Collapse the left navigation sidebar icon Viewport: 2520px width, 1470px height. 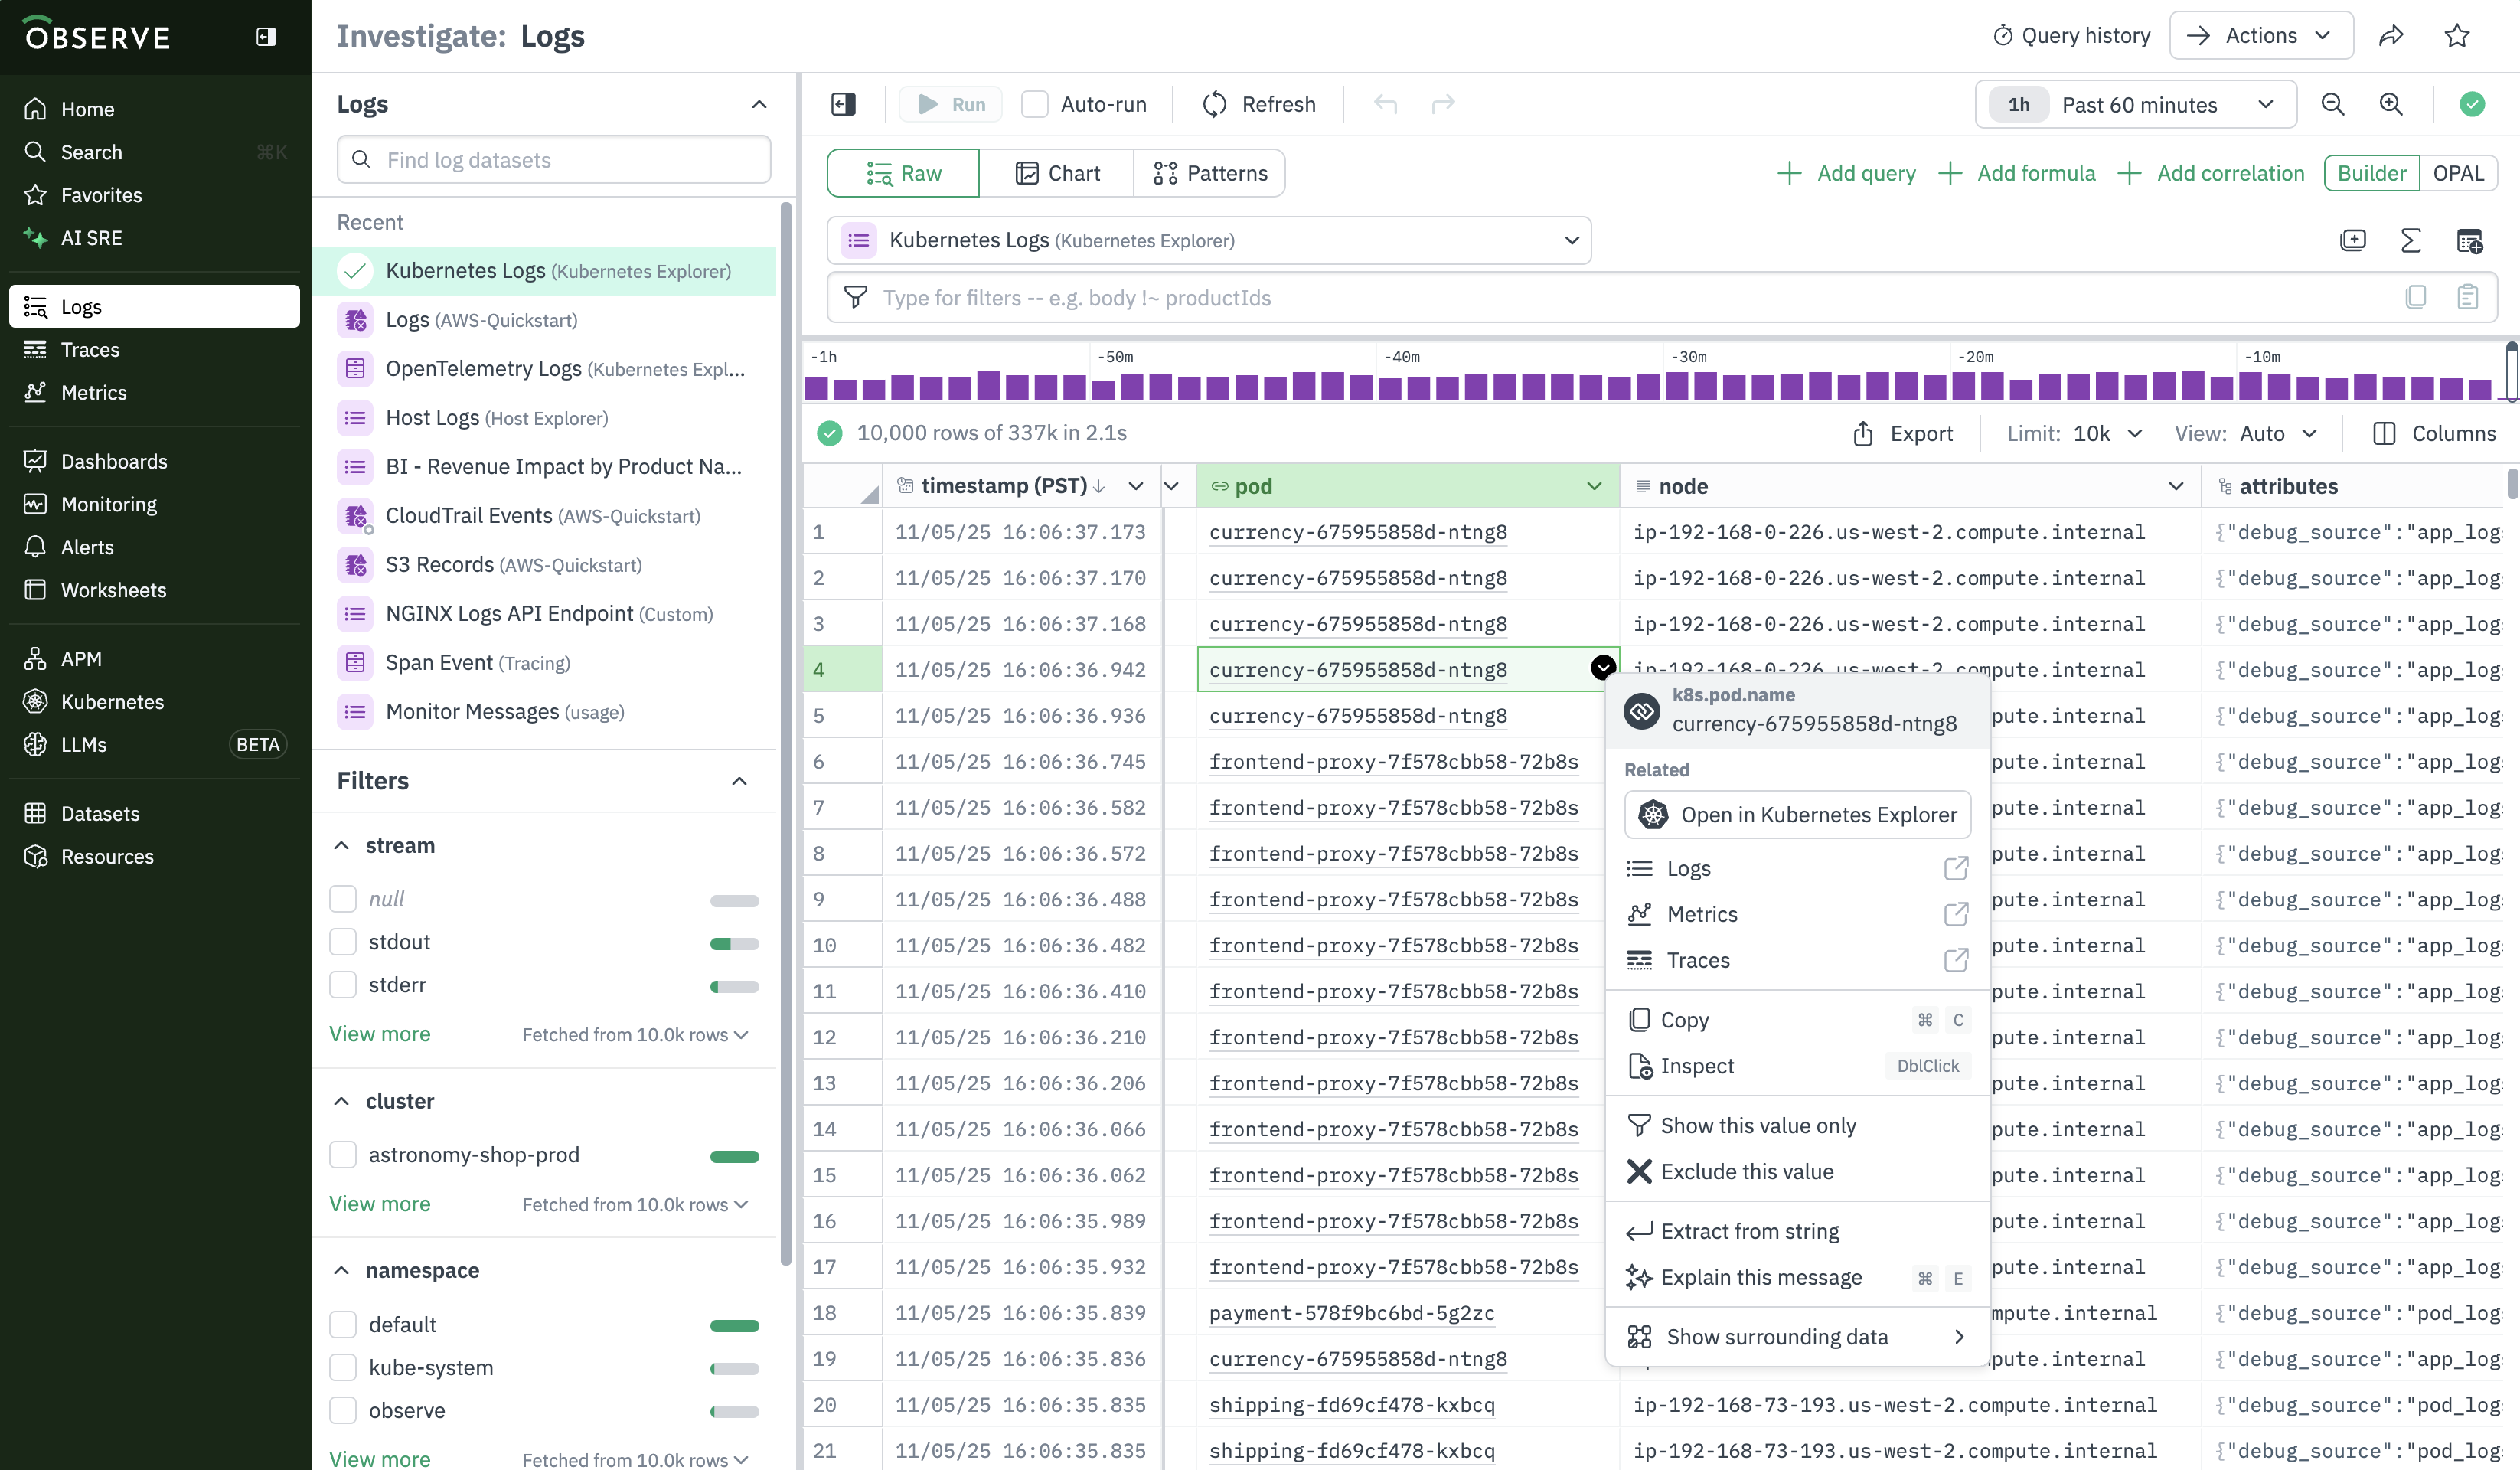[x=265, y=36]
